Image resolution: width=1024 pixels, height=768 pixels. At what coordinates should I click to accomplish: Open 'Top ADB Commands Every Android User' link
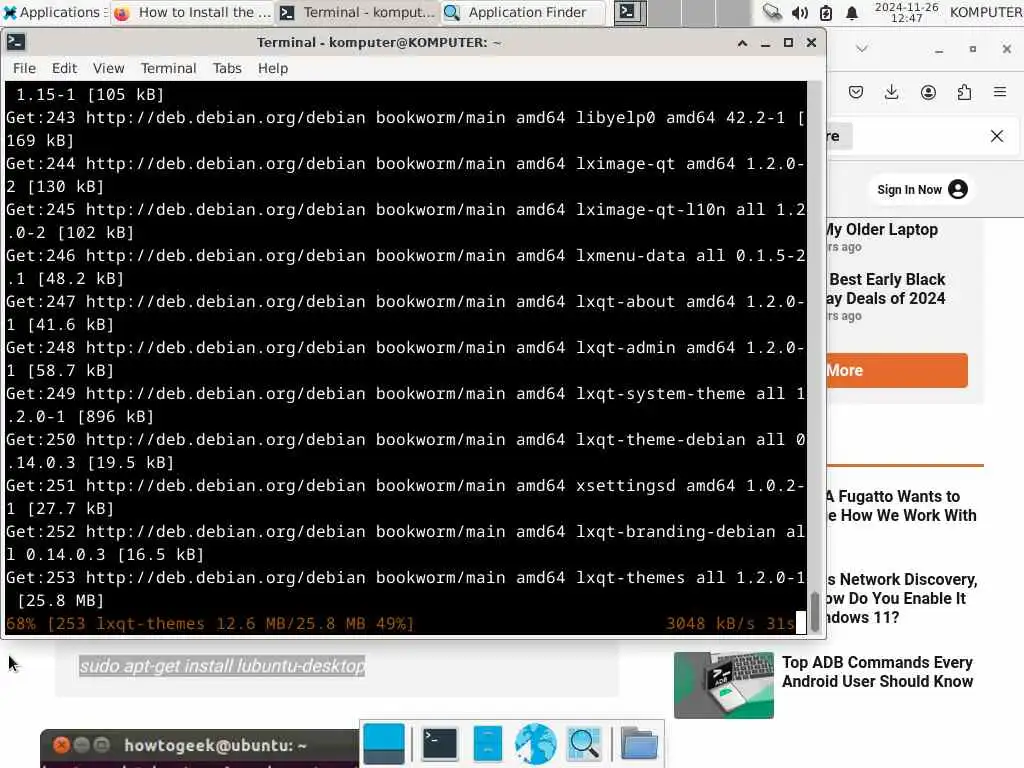(877, 672)
